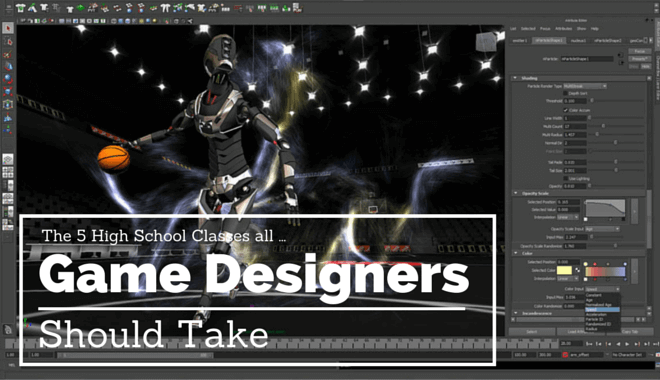Open the Opacity Scale Interpolation dropdown
The image size is (660, 380).
click(568, 218)
